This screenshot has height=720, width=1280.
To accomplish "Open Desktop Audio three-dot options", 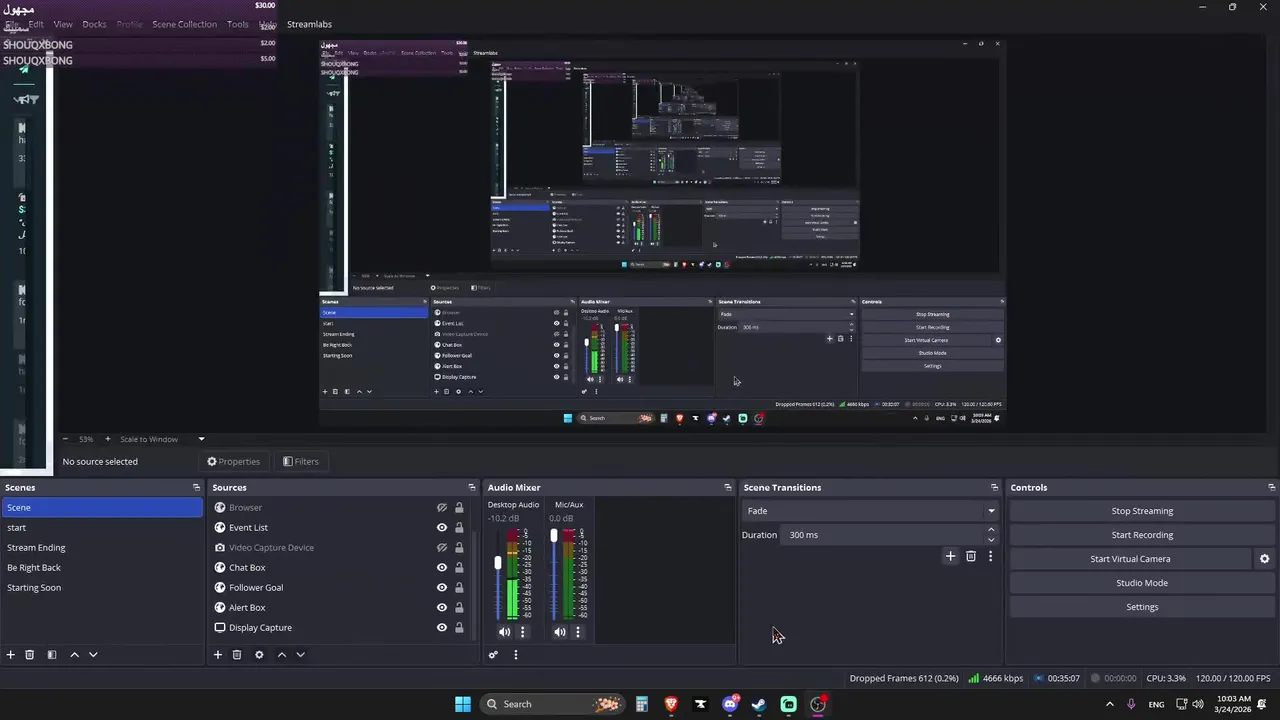I will coord(522,632).
